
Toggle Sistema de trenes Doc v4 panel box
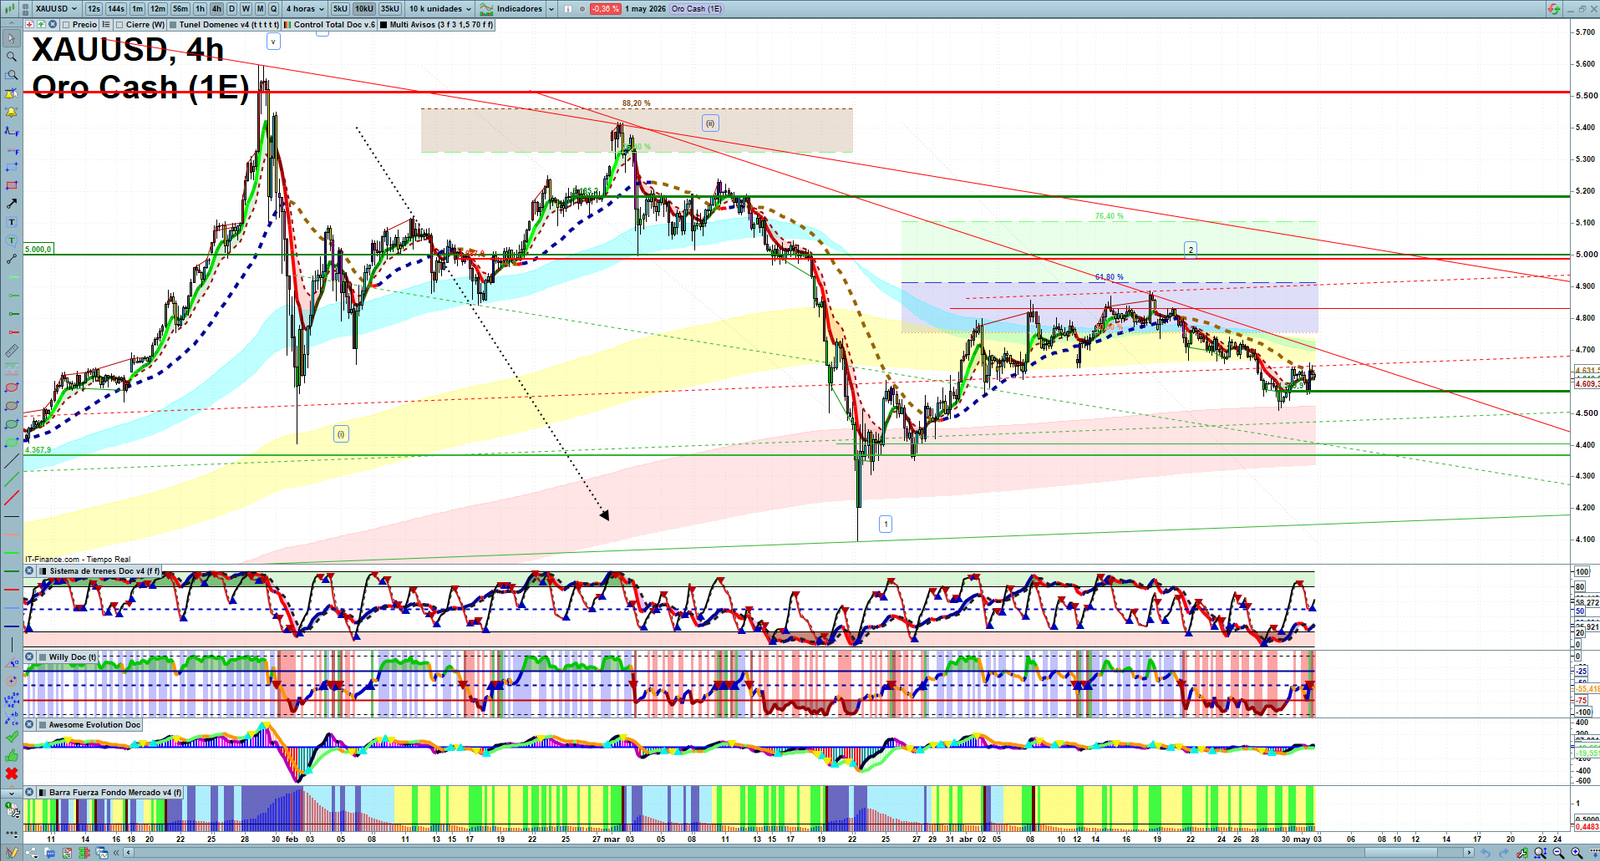(x=43, y=571)
